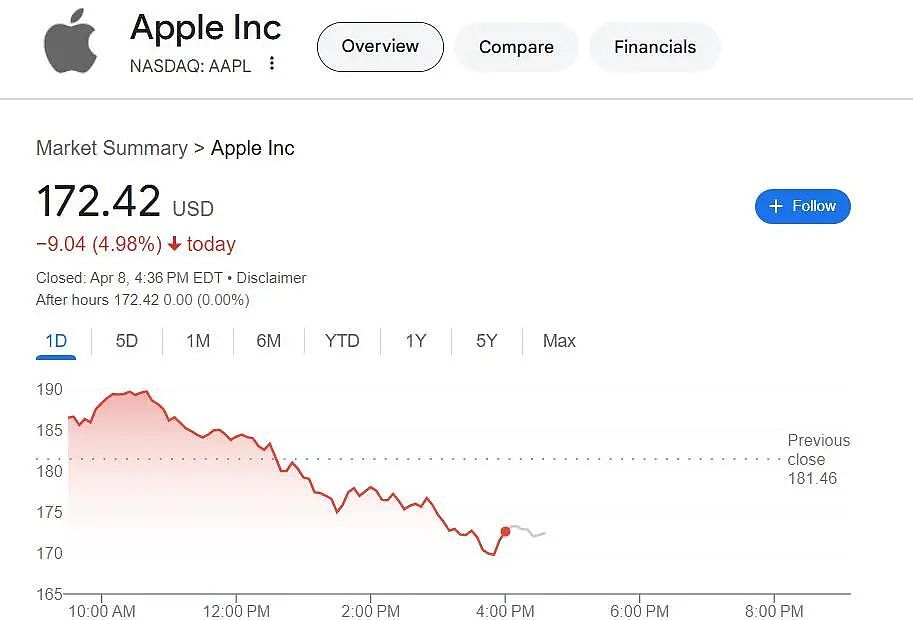
Task: Open the Disclaimer link
Action: click(271, 278)
